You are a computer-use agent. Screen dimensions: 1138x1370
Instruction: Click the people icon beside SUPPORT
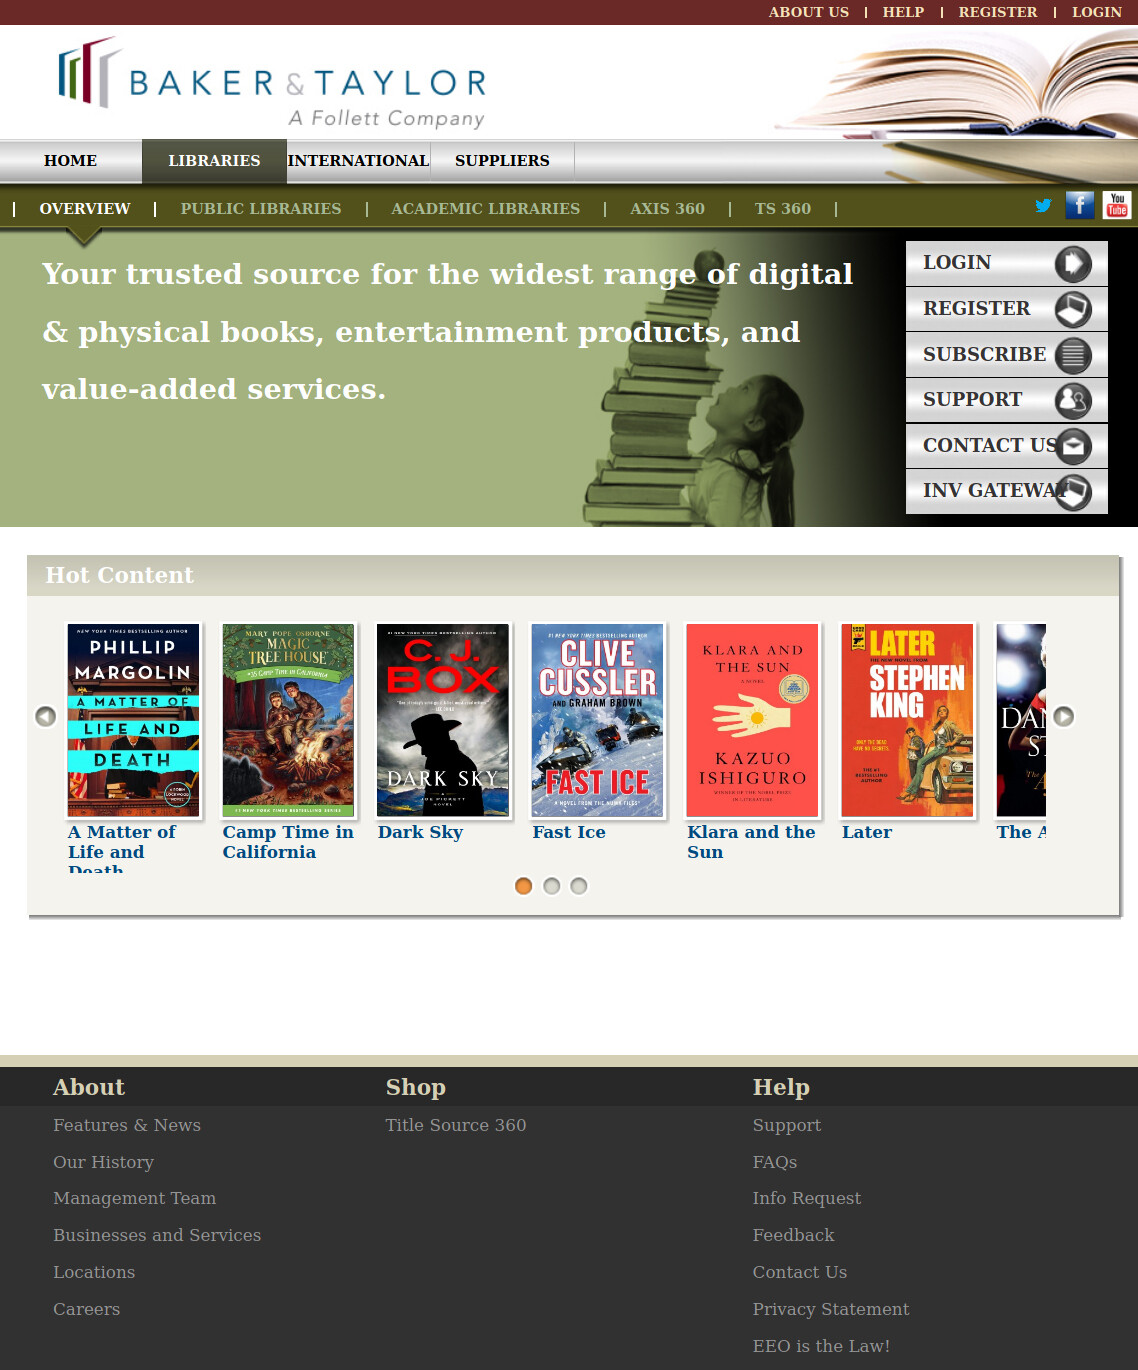pos(1073,401)
